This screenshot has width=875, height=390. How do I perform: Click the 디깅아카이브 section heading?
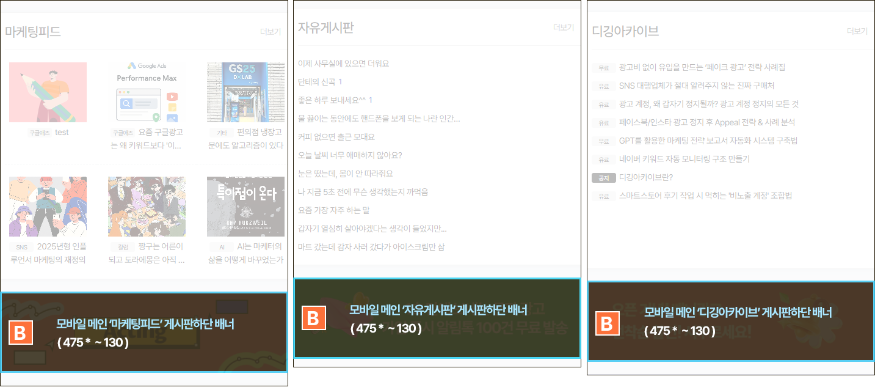[x=626, y=31]
